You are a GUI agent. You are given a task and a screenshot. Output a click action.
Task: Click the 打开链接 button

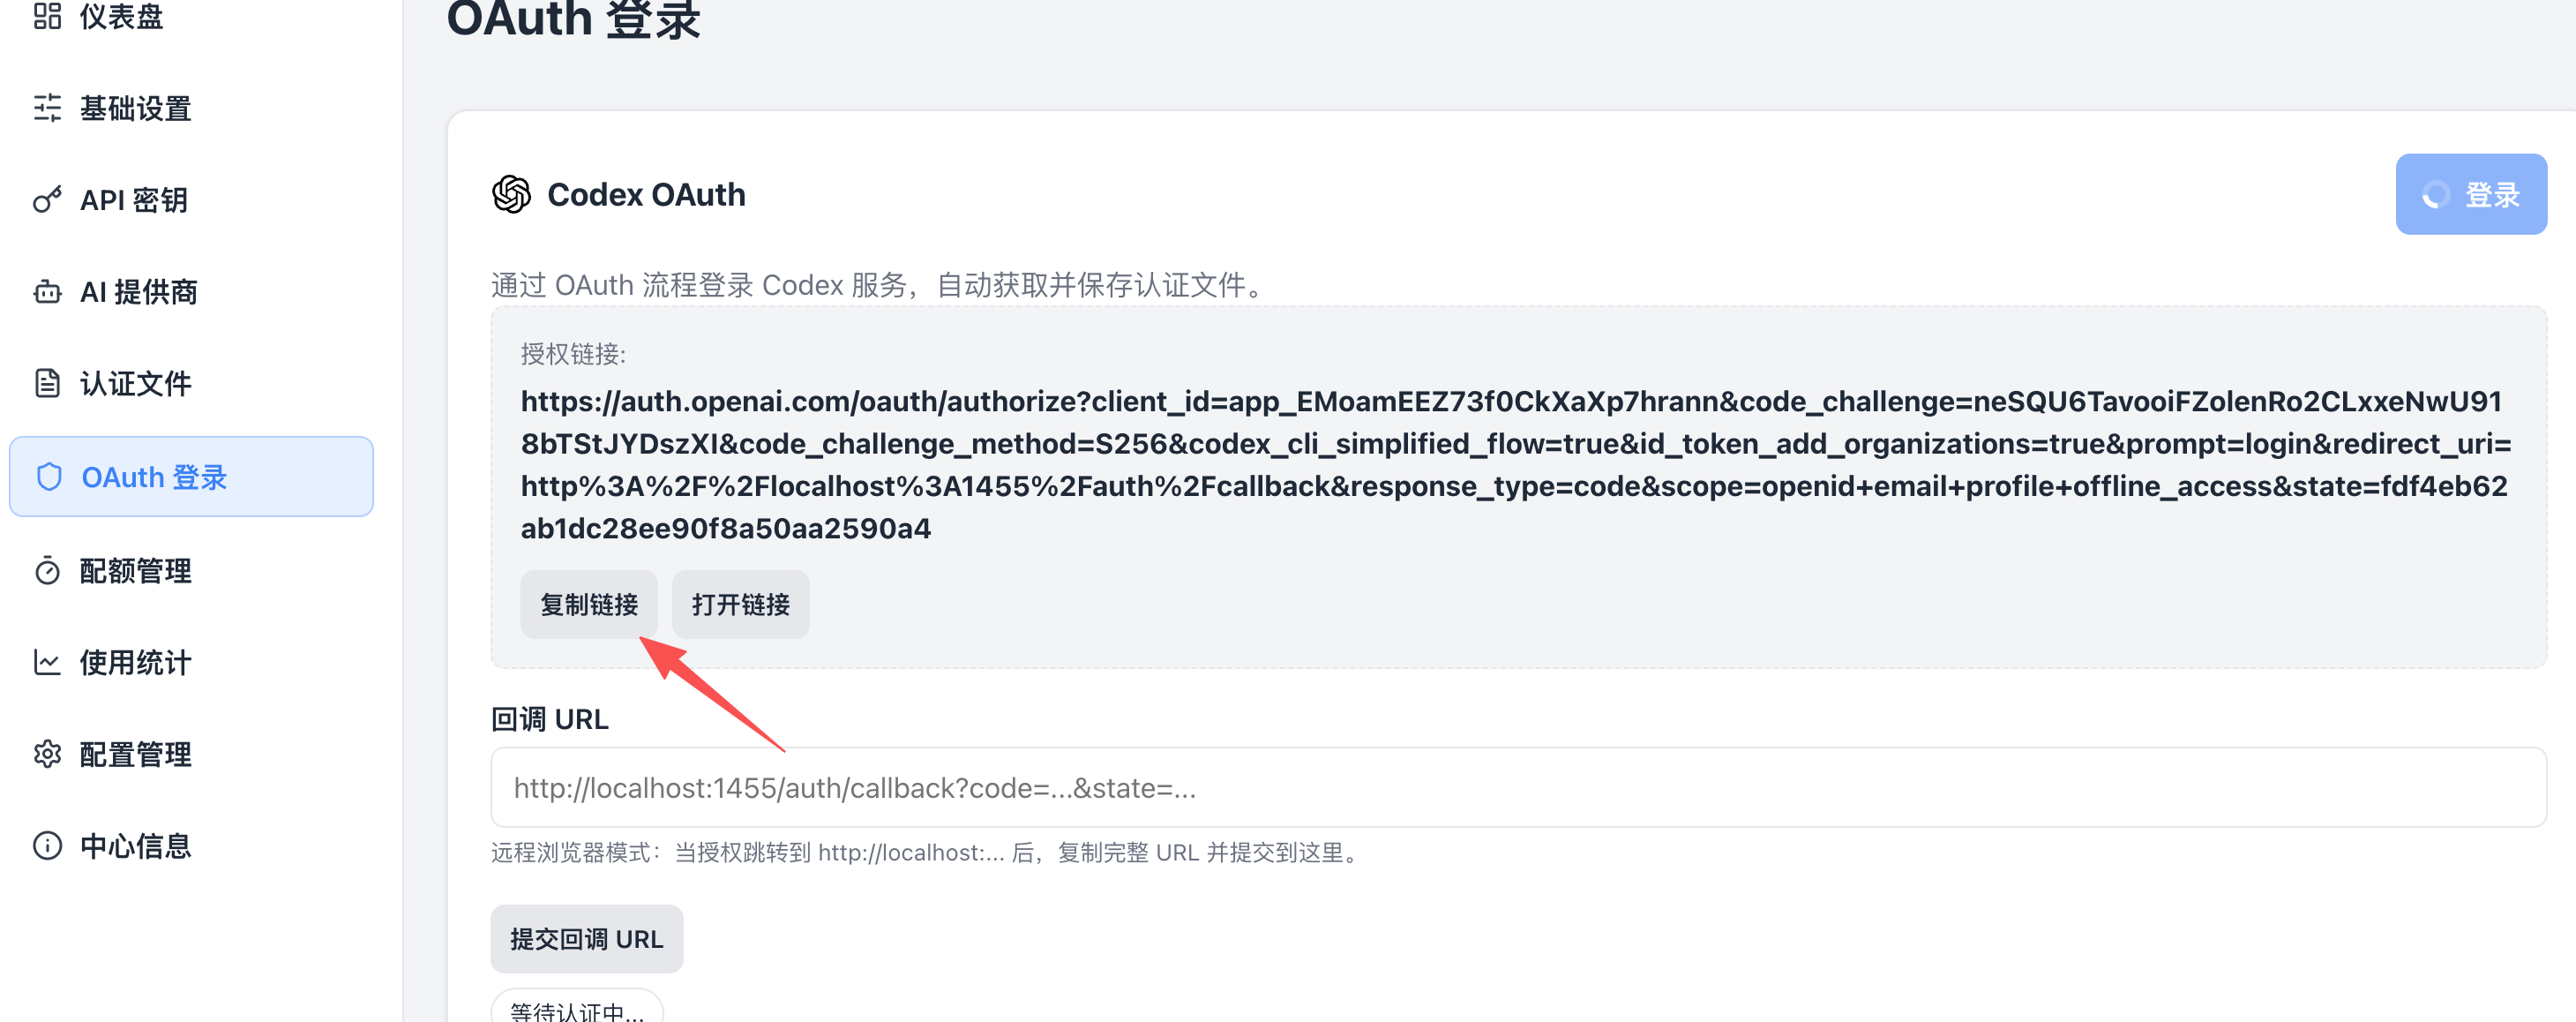[x=740, y=604]
